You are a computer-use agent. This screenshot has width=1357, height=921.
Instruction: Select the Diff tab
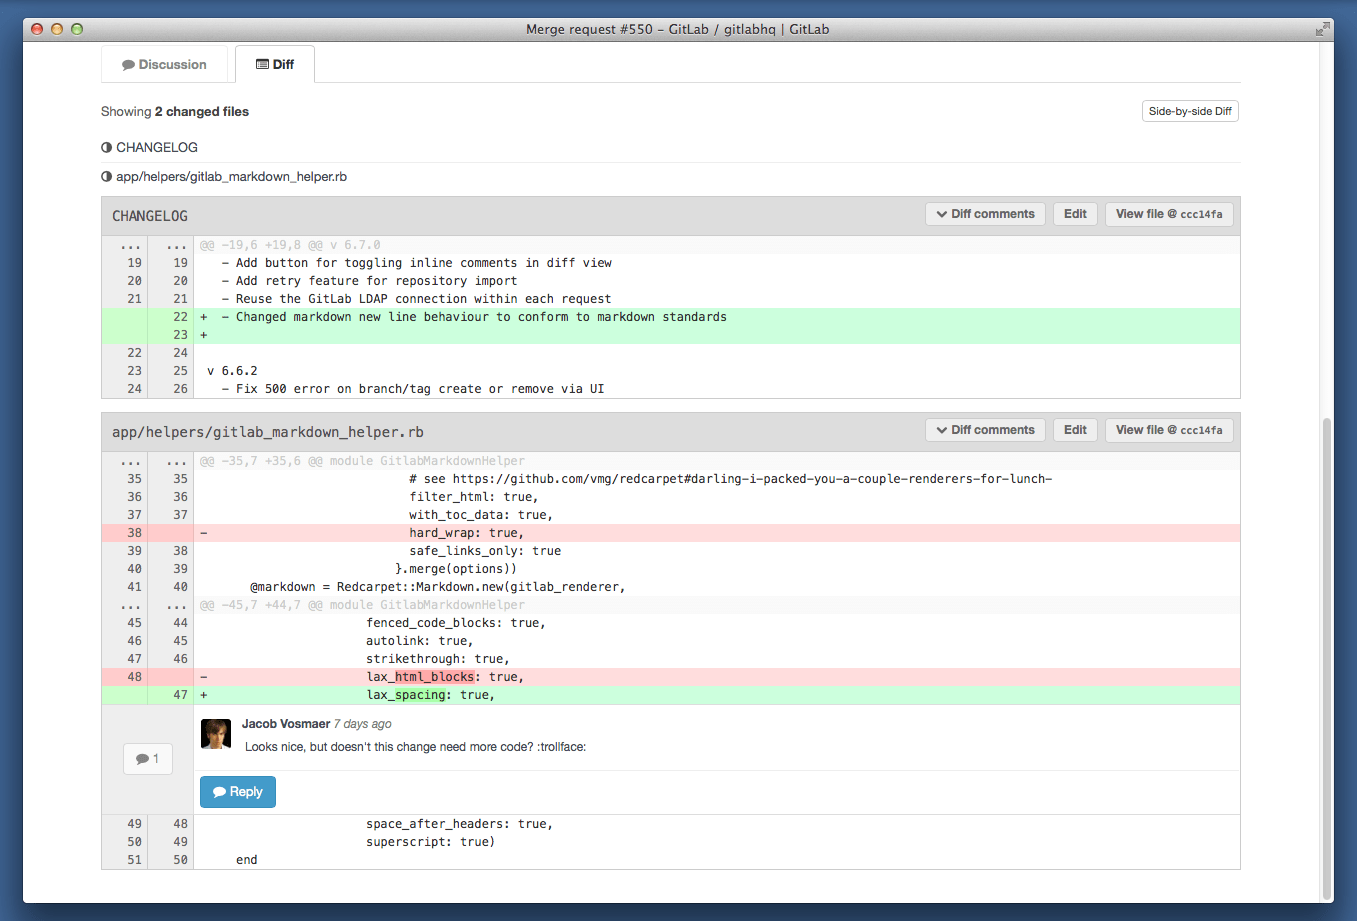275,65
